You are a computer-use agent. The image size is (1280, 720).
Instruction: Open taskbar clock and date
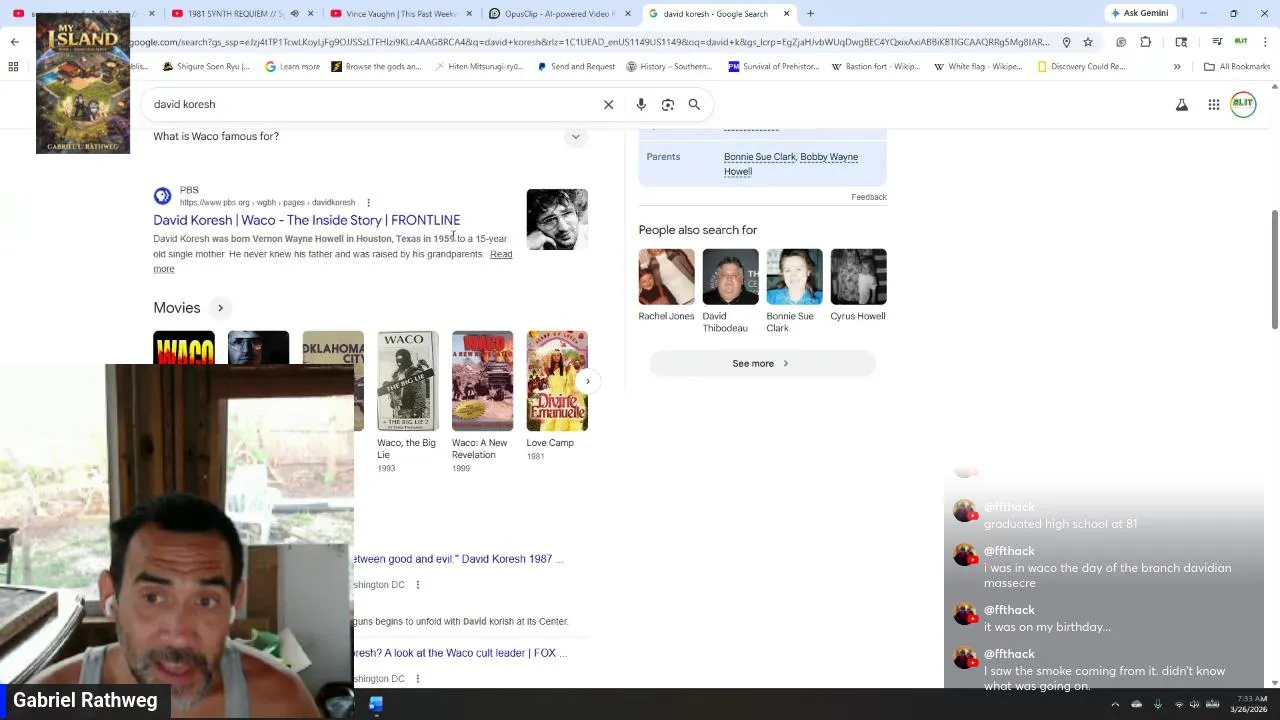(x=1248, y=704)
